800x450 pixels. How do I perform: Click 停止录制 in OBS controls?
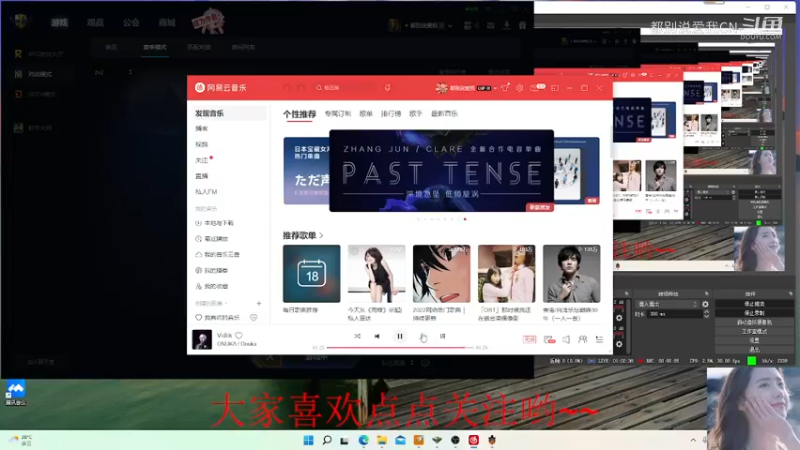(x=754, y=313)
